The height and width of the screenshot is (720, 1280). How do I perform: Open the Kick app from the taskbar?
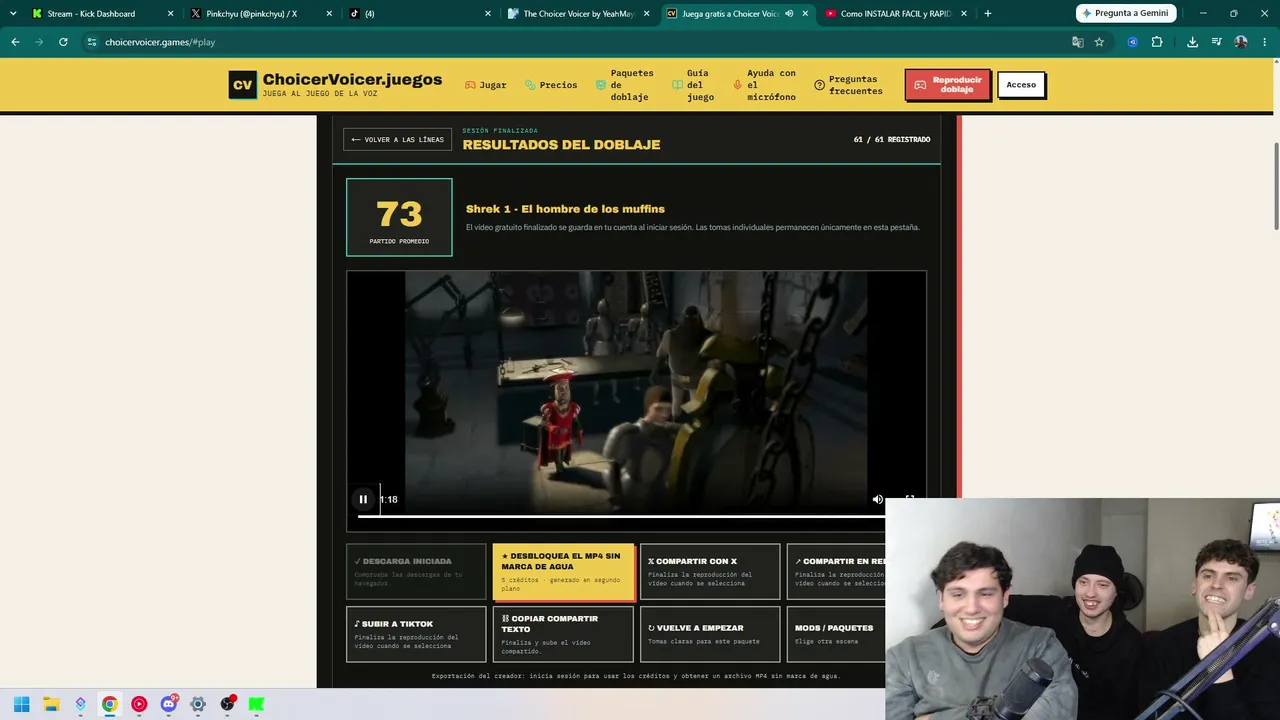click(257, 704)
